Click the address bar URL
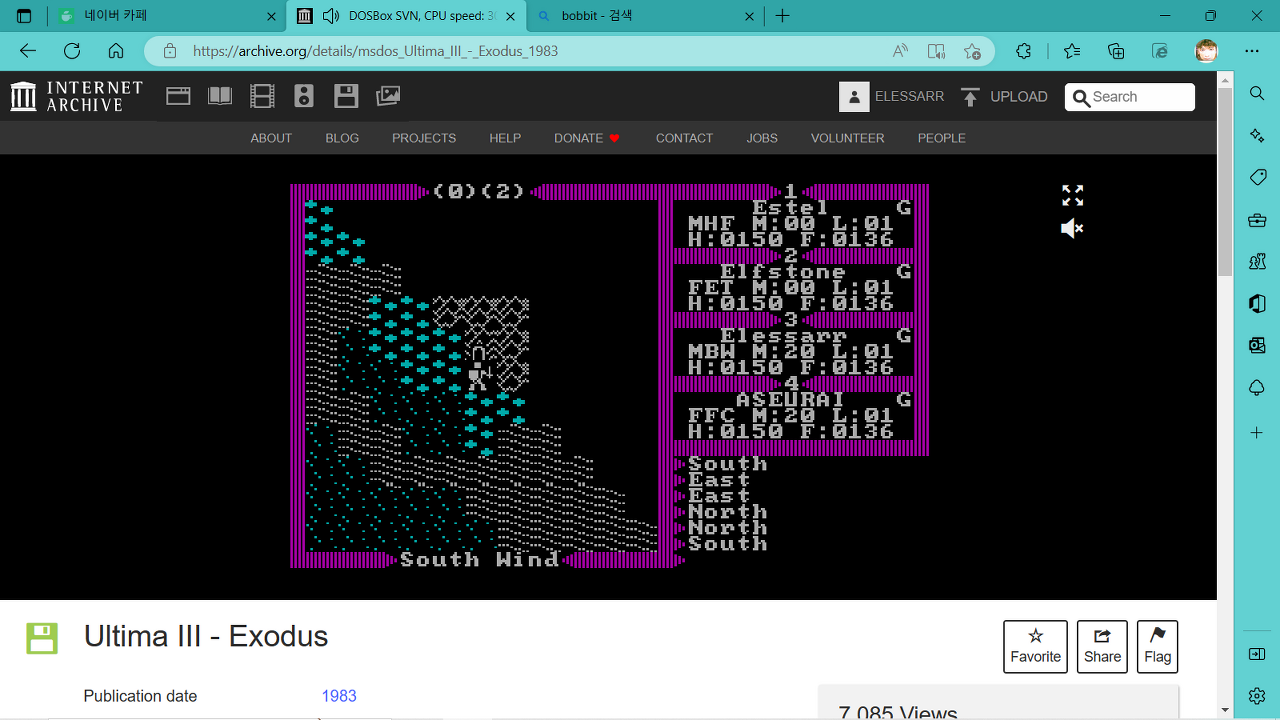Viewport: 1280px width, 720px height. tap(375, 51)
